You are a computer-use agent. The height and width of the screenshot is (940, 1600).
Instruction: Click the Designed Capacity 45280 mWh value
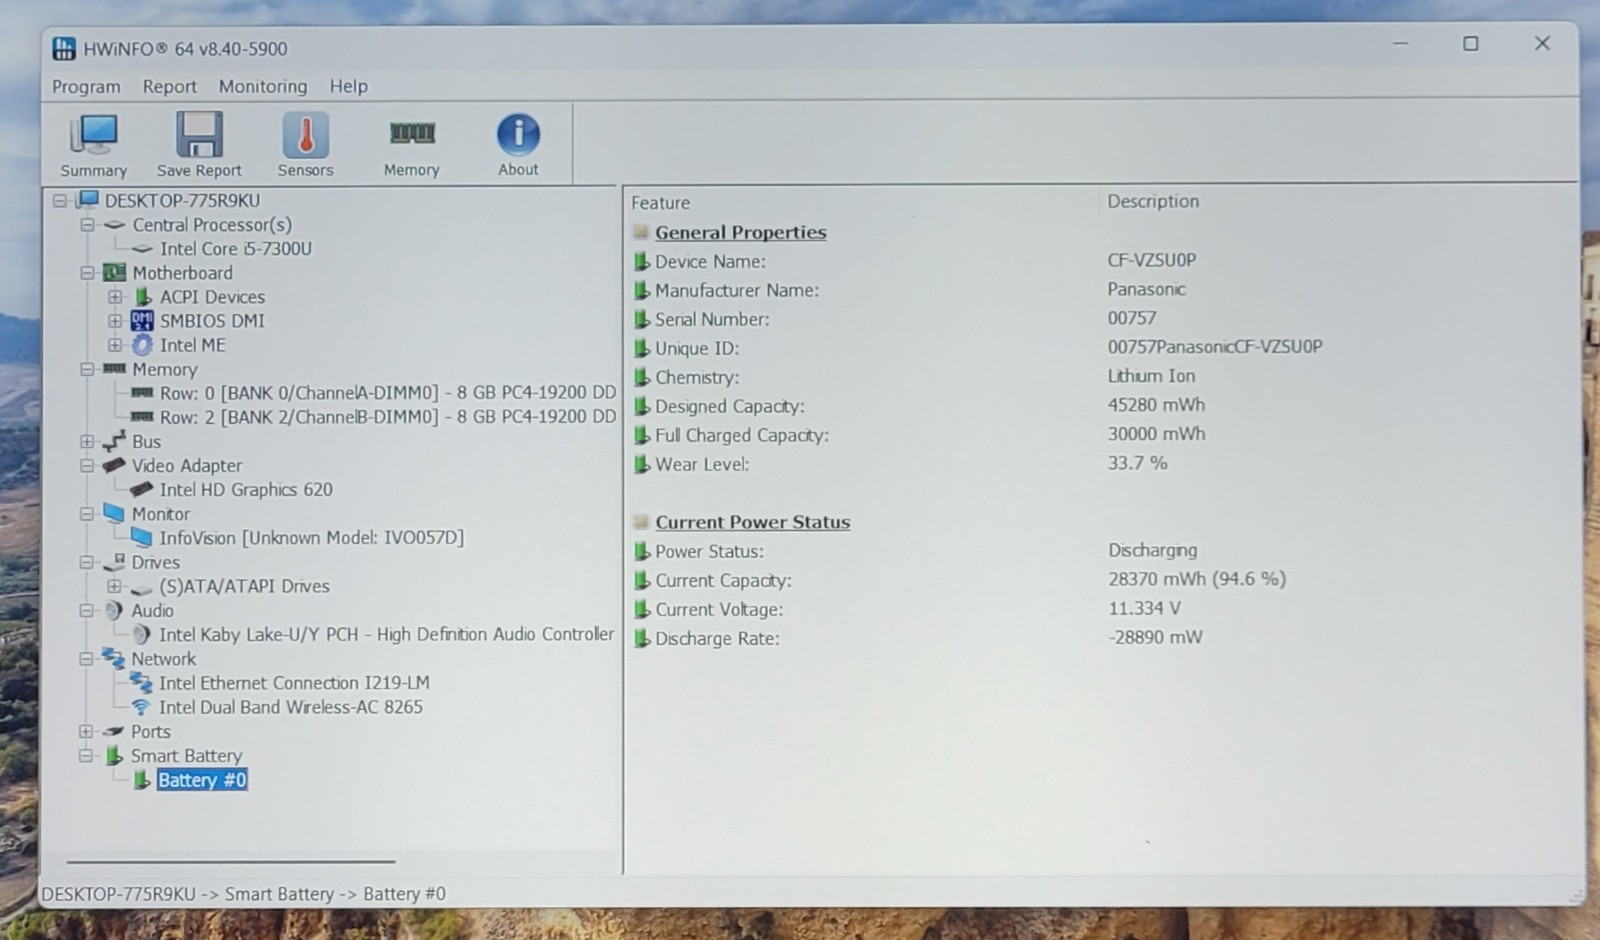click(x=1156, y=405)
